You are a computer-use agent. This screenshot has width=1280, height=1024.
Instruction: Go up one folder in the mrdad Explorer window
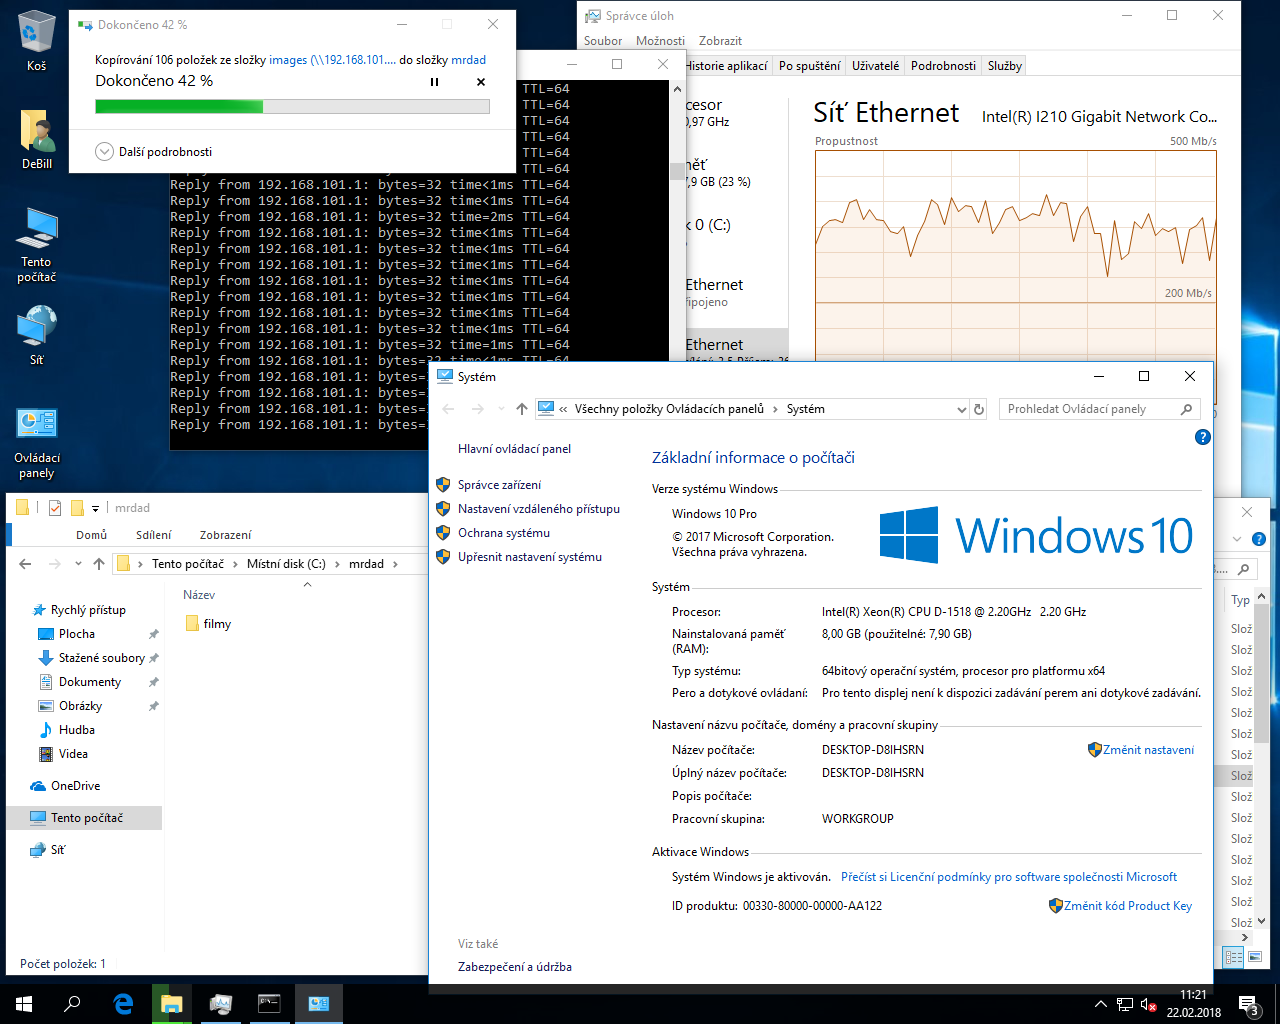[99, 564]
